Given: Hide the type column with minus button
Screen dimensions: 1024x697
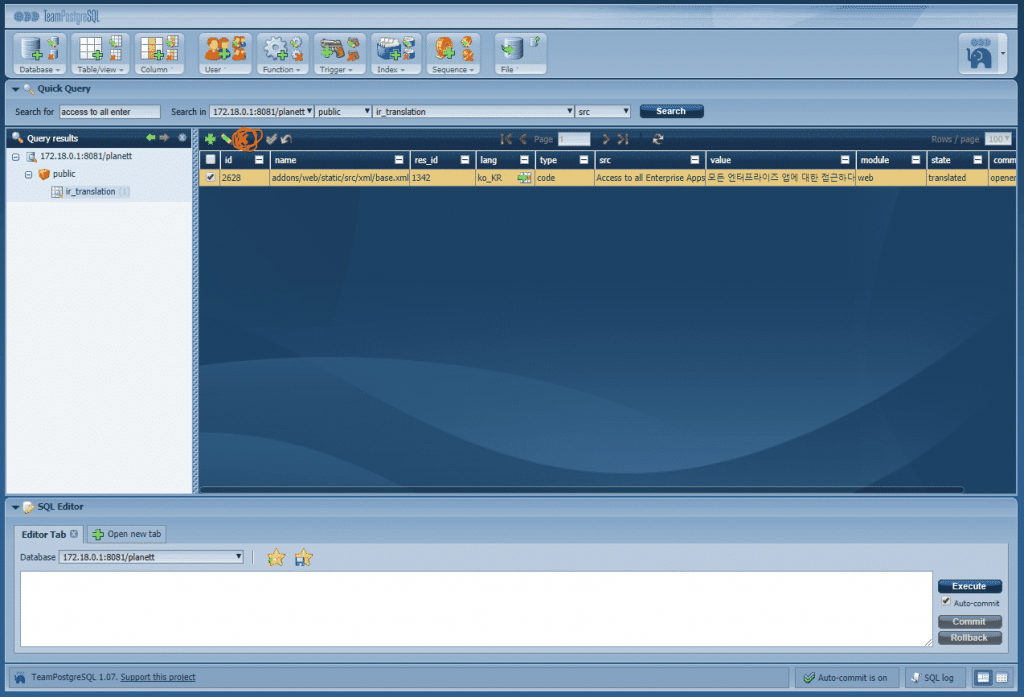Looking at the screenshot, I should coord(584,159).
